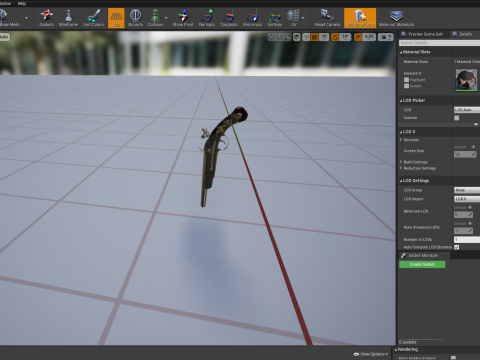This screenshot has height=360, width=480.
Task: Toggle Additional Data button
Action: [360, 18]
